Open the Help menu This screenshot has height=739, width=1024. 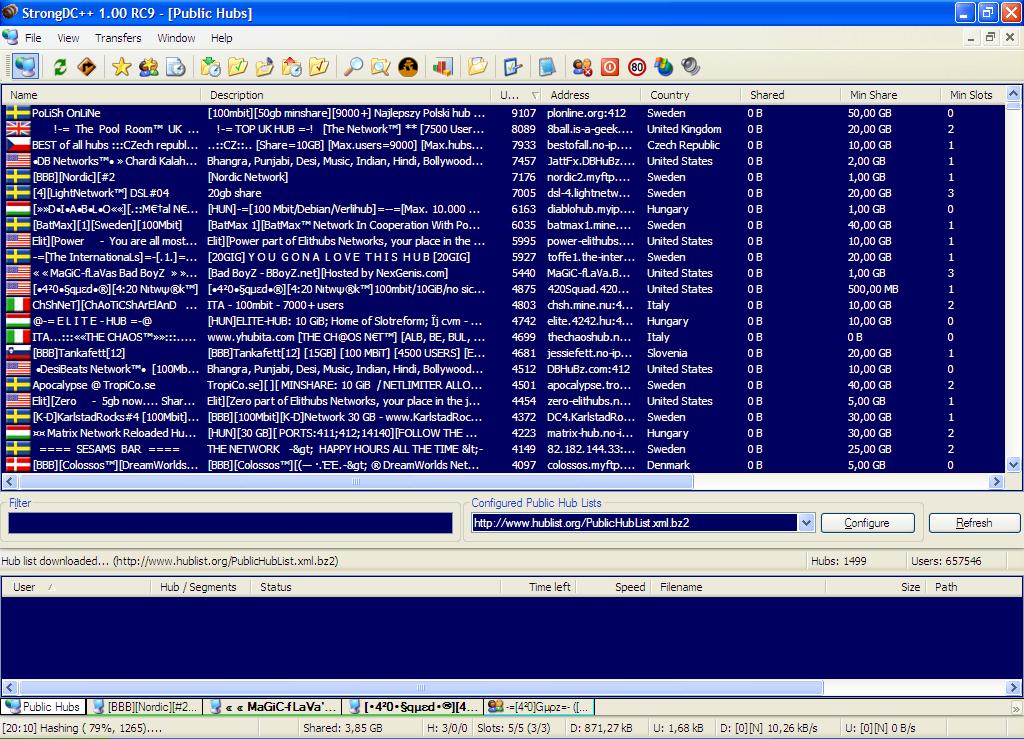pyautogui.click(x=221, y=38)
